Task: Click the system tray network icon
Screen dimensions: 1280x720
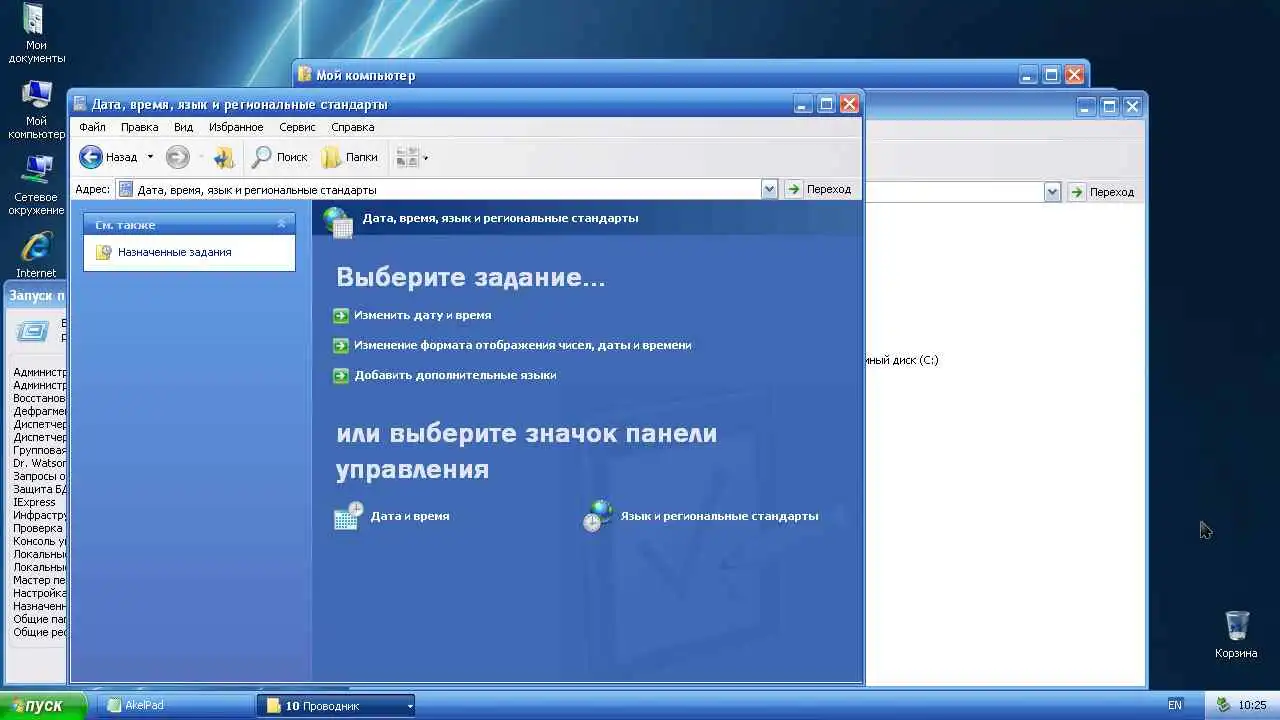Action: [1222, 705]
